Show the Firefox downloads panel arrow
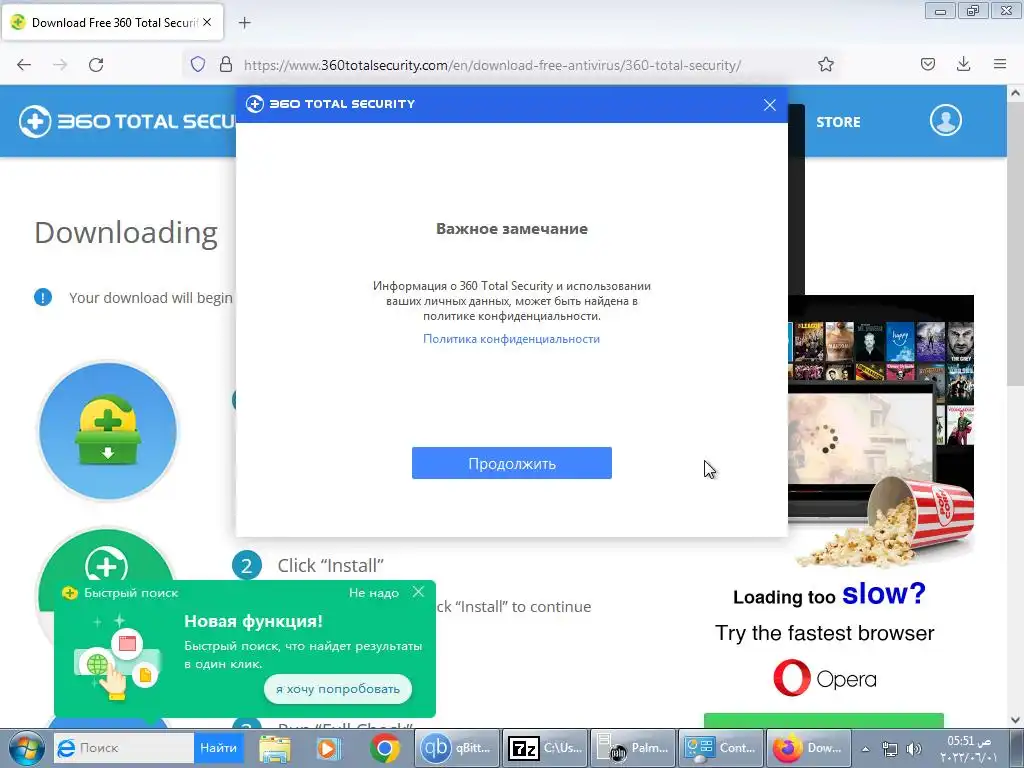Image resolution: width=1024 pixels, height=768 pixels. [x=963, y=64]
